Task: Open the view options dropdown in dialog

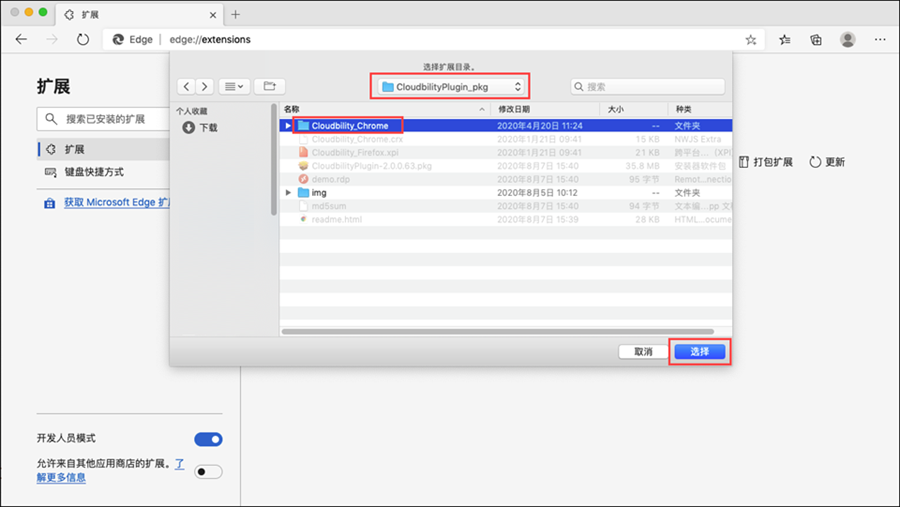Action: coord(234,87)
